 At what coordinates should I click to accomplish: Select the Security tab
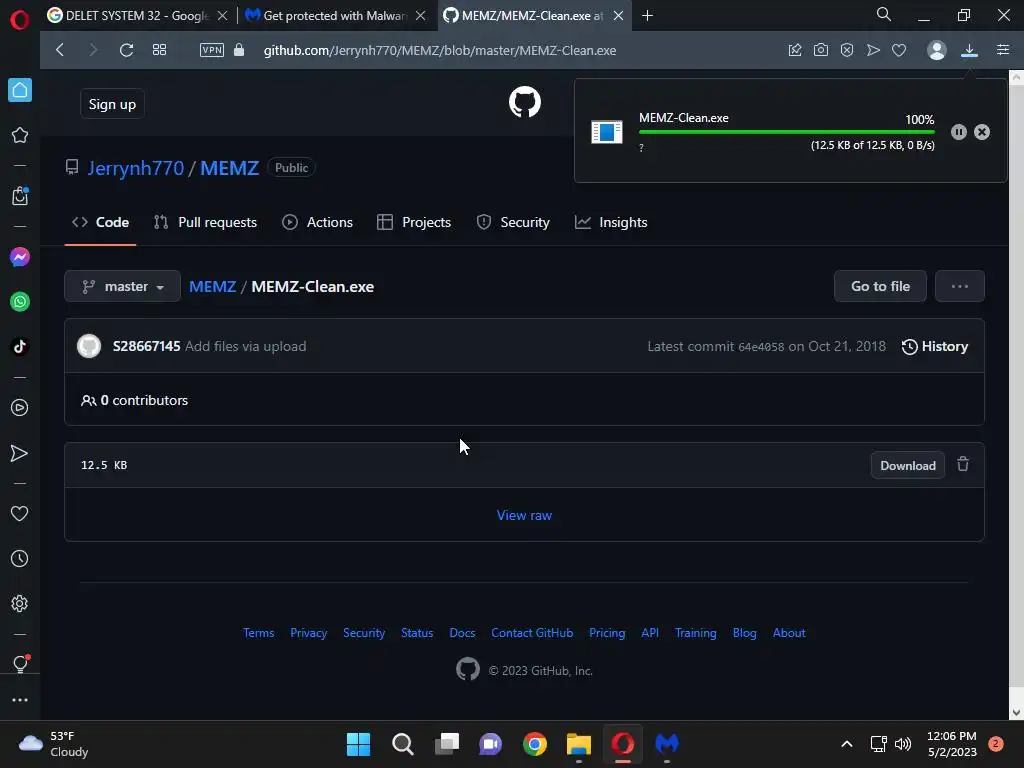pos(513,222)
